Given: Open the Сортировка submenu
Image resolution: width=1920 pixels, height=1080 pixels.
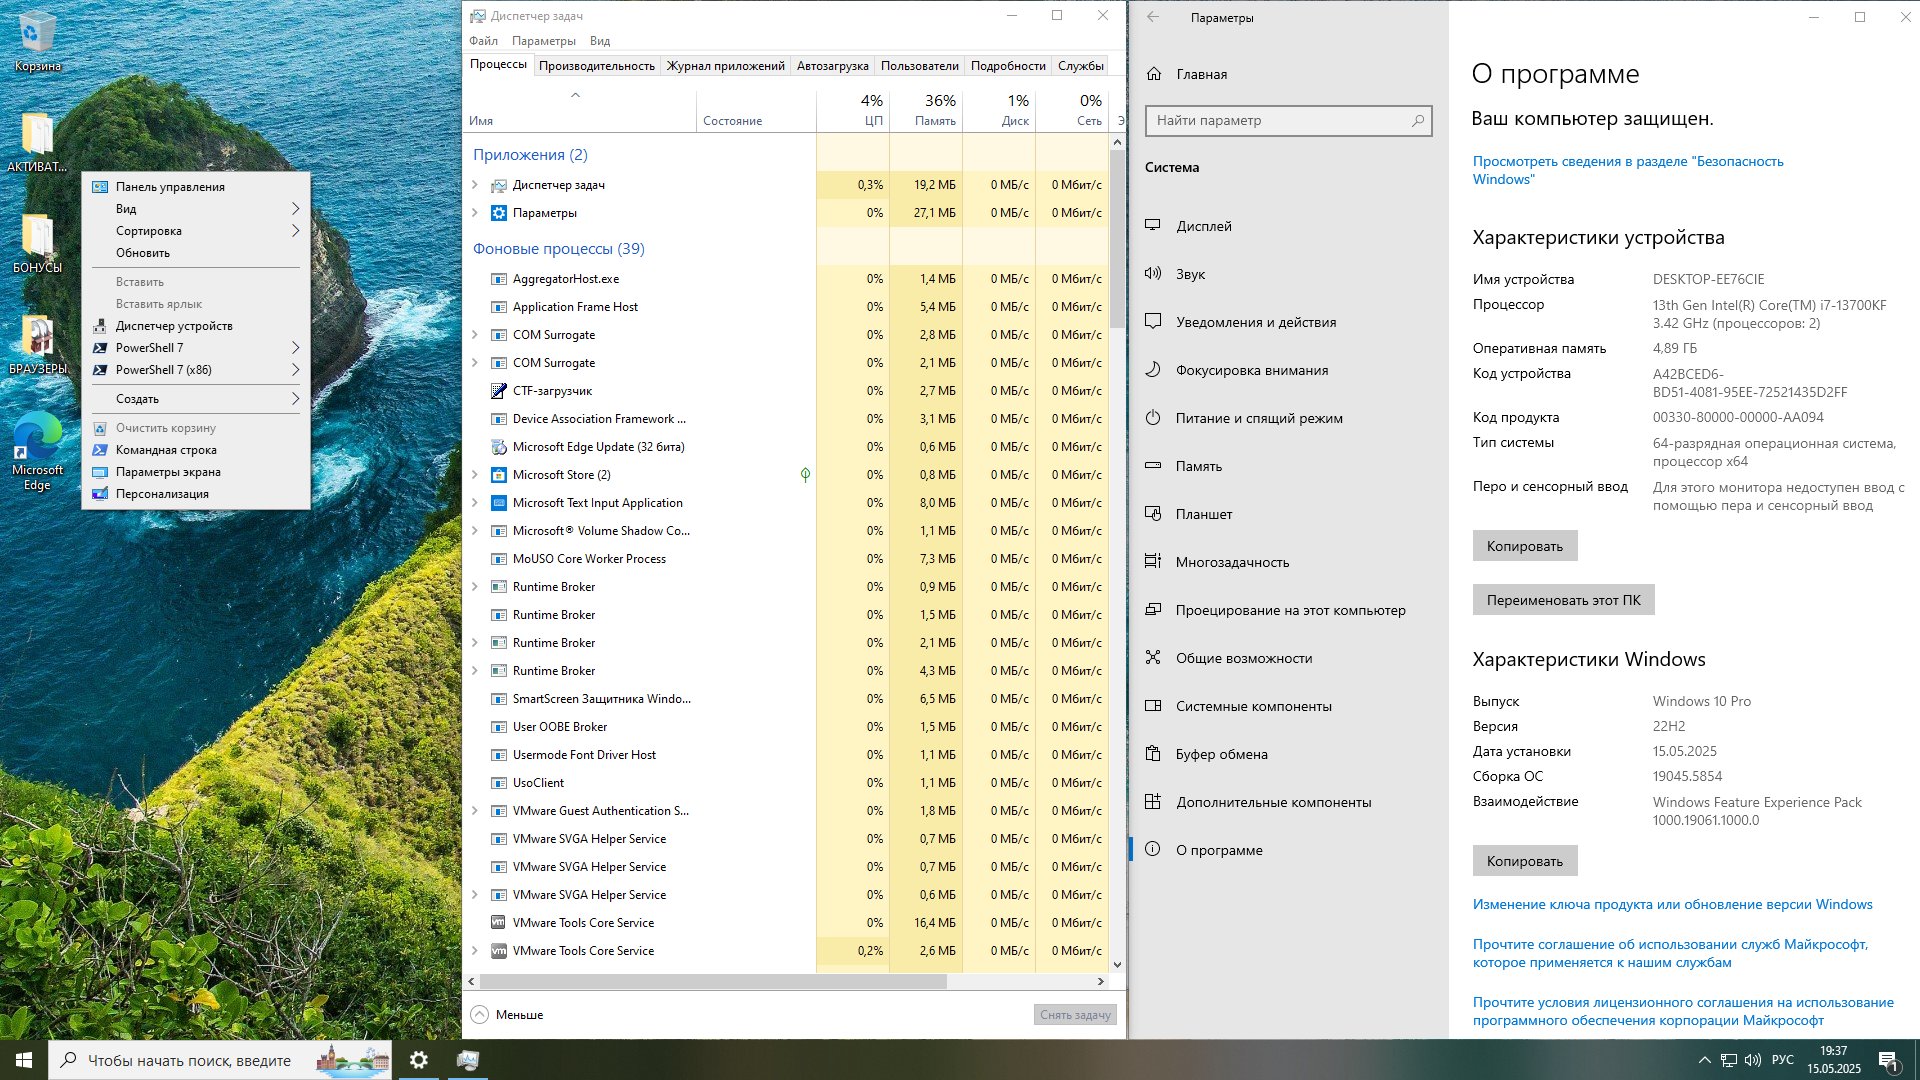Looking at the screenshot, I should coord(196,231).
